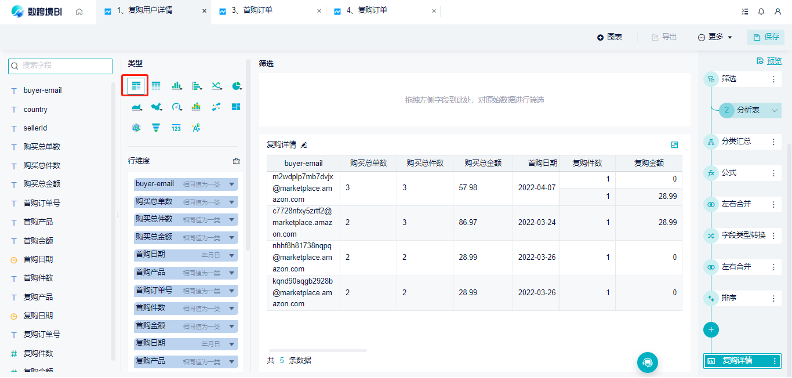The height and width of the screenshot is (378, 792).
Task: Pick the funnel chart type icon
Action: click(x=156, y=127)
